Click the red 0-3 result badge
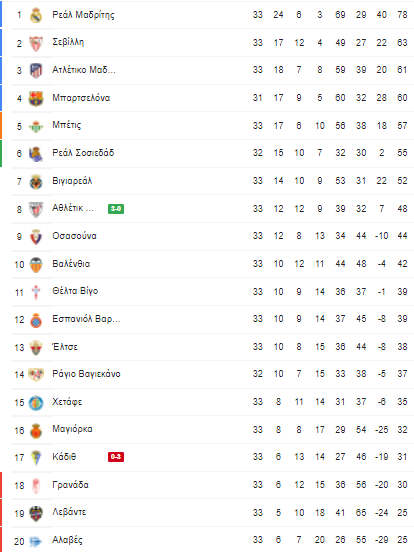 coord(116,457)
